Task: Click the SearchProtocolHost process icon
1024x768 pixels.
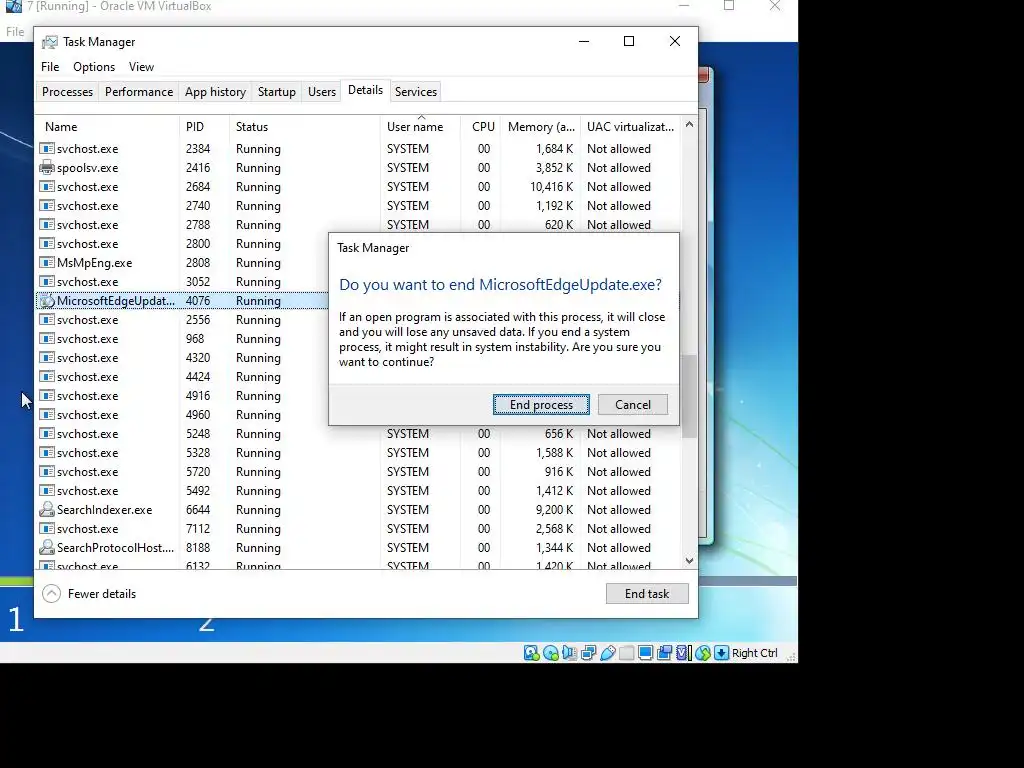Action: [46, 547]
